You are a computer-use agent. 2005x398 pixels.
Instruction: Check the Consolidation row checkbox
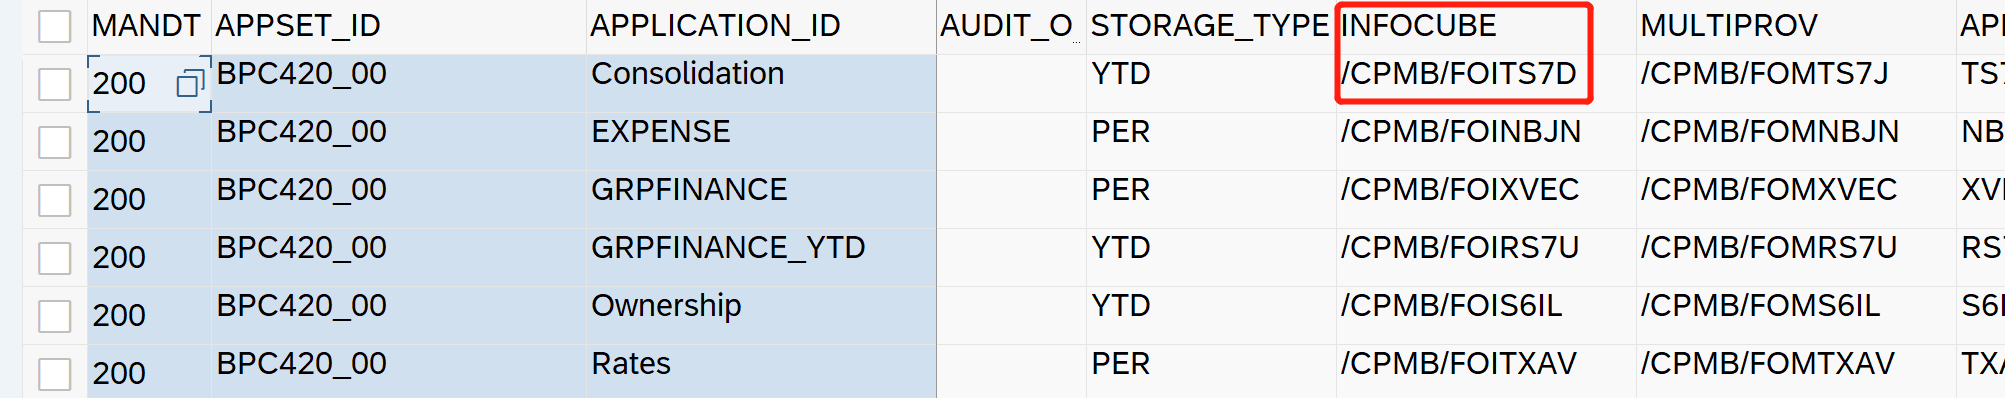[55, 84]
